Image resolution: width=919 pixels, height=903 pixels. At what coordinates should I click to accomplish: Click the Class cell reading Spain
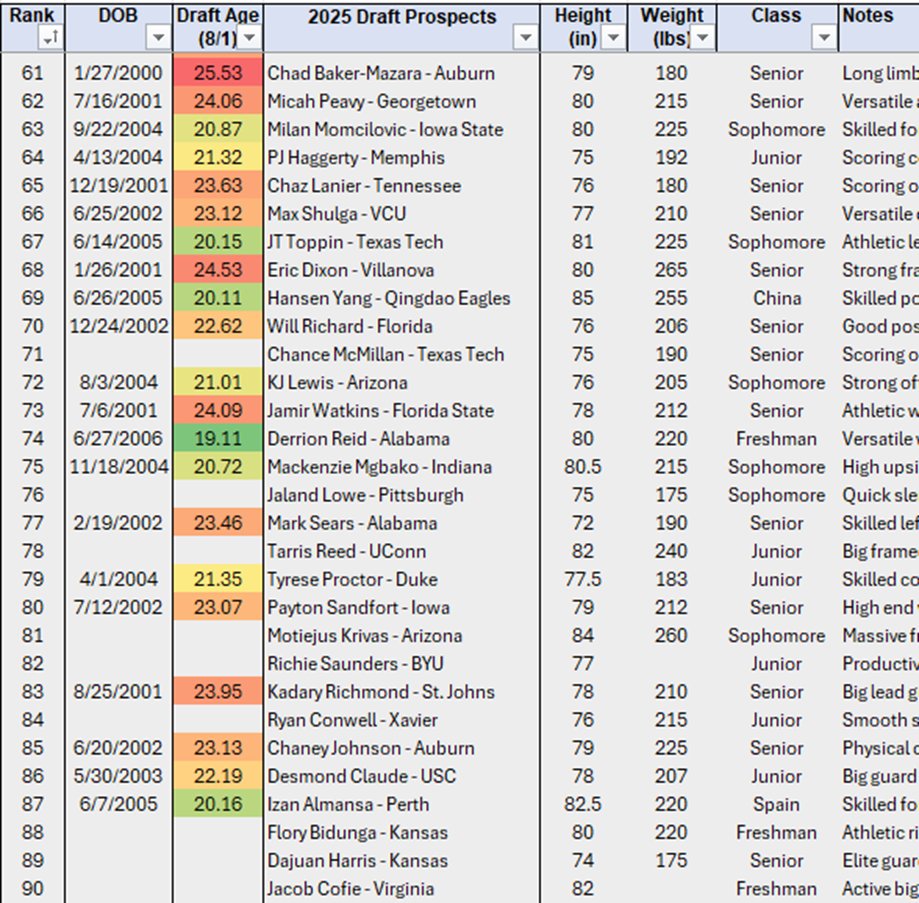[777, 805]
